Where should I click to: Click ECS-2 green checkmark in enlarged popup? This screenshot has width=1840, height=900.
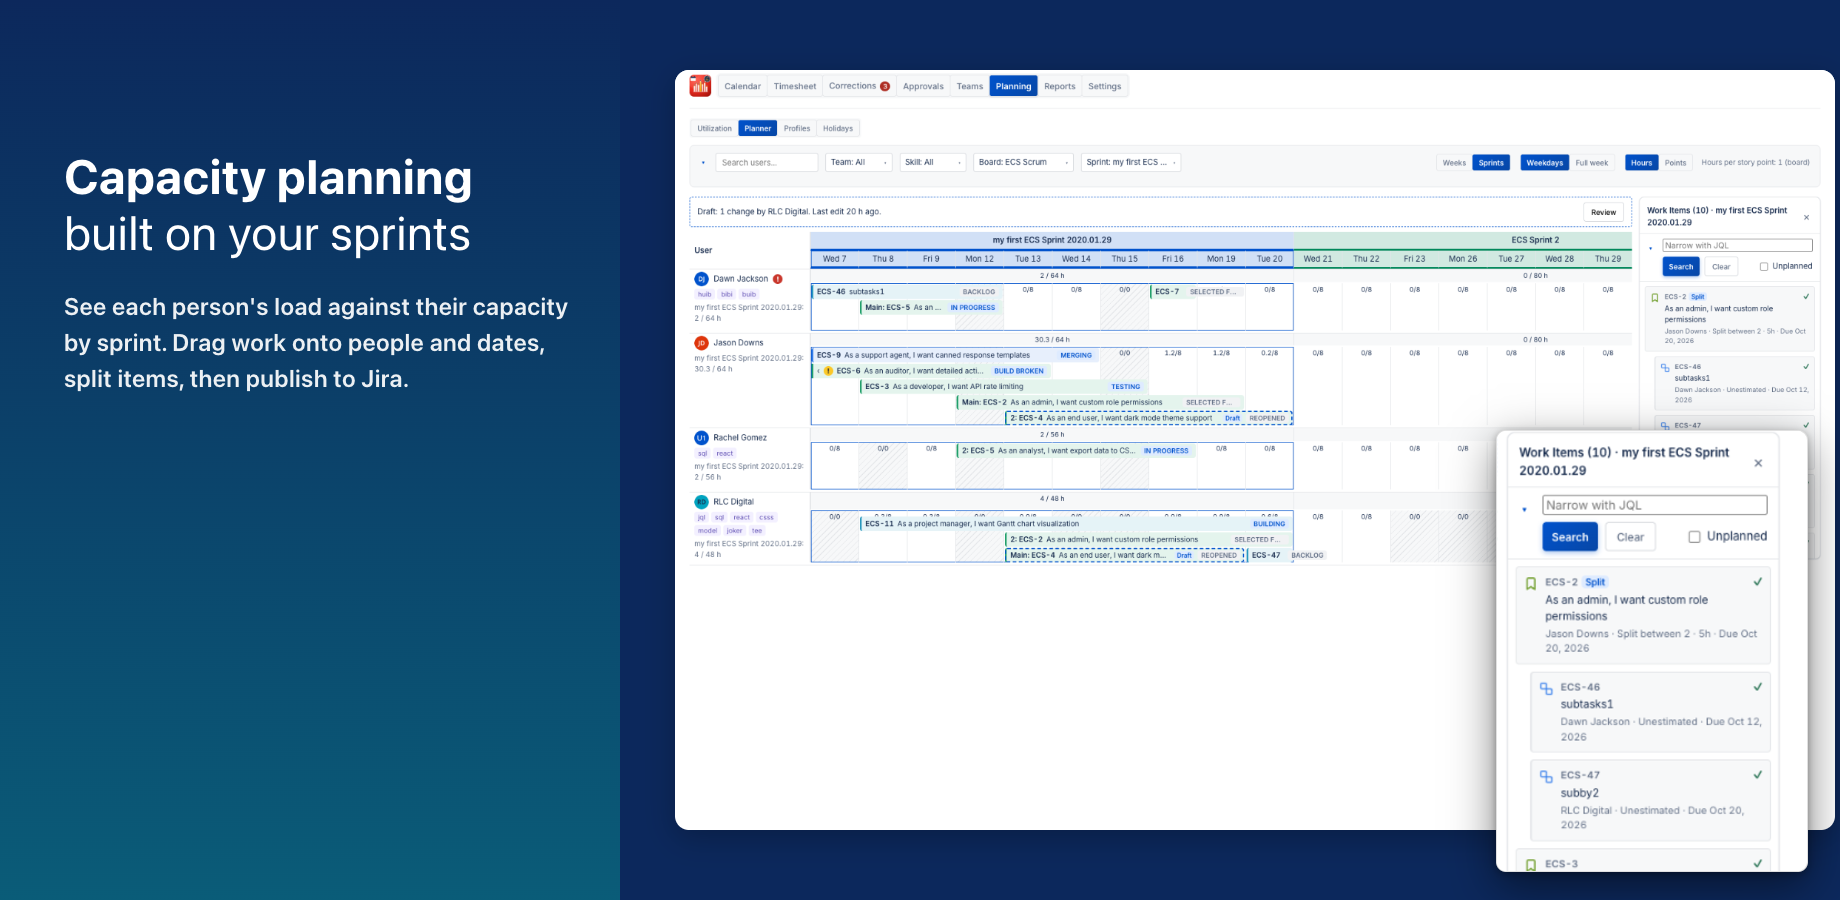[1758, 582]
